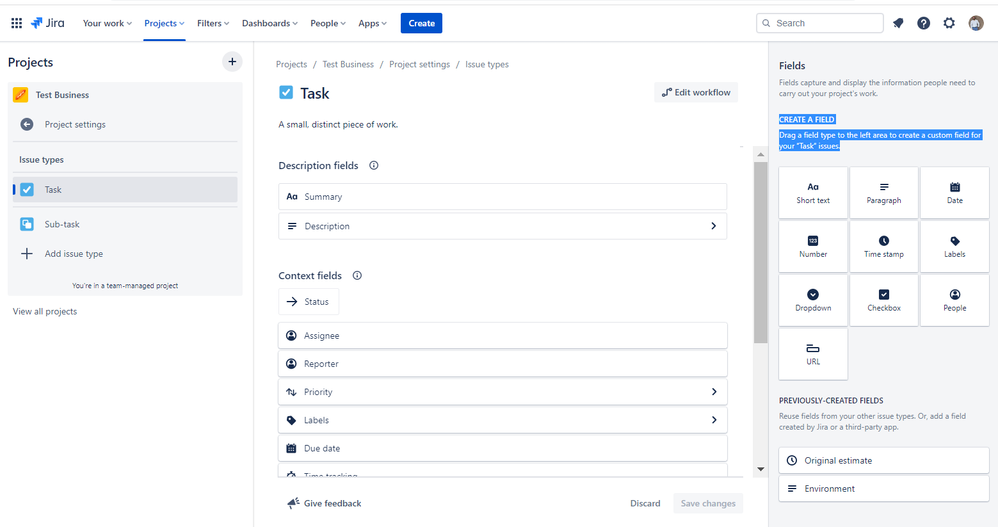Image resolution: width=998 pixels, height=527 pixels.
Task: Select Task issue type in sidebar
Action: 125,190
